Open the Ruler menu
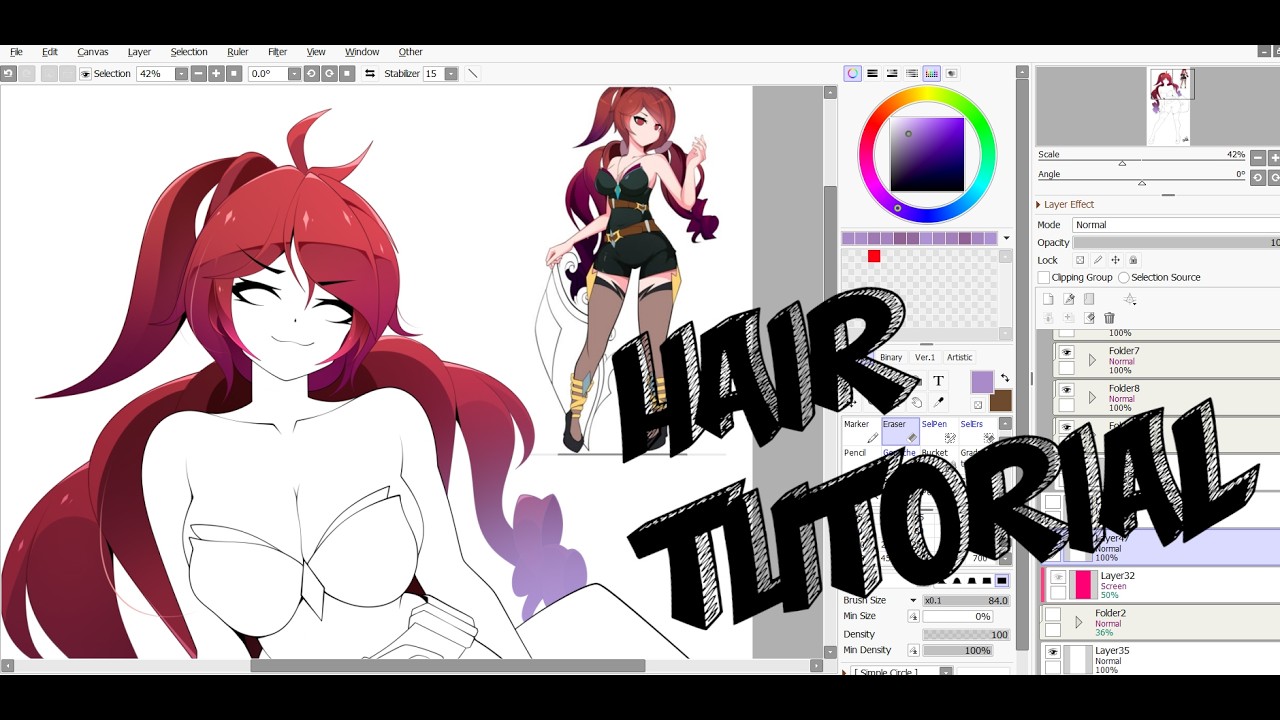1280x720 pixels. pyautogui.click(x=238, y=52)
